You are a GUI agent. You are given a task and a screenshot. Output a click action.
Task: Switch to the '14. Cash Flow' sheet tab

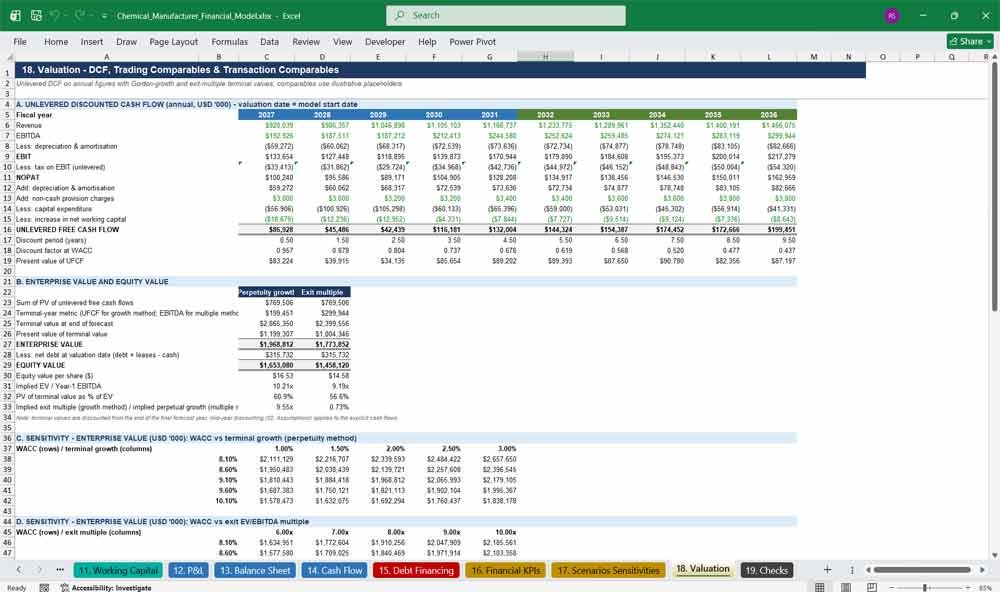[x=334, y=570]
